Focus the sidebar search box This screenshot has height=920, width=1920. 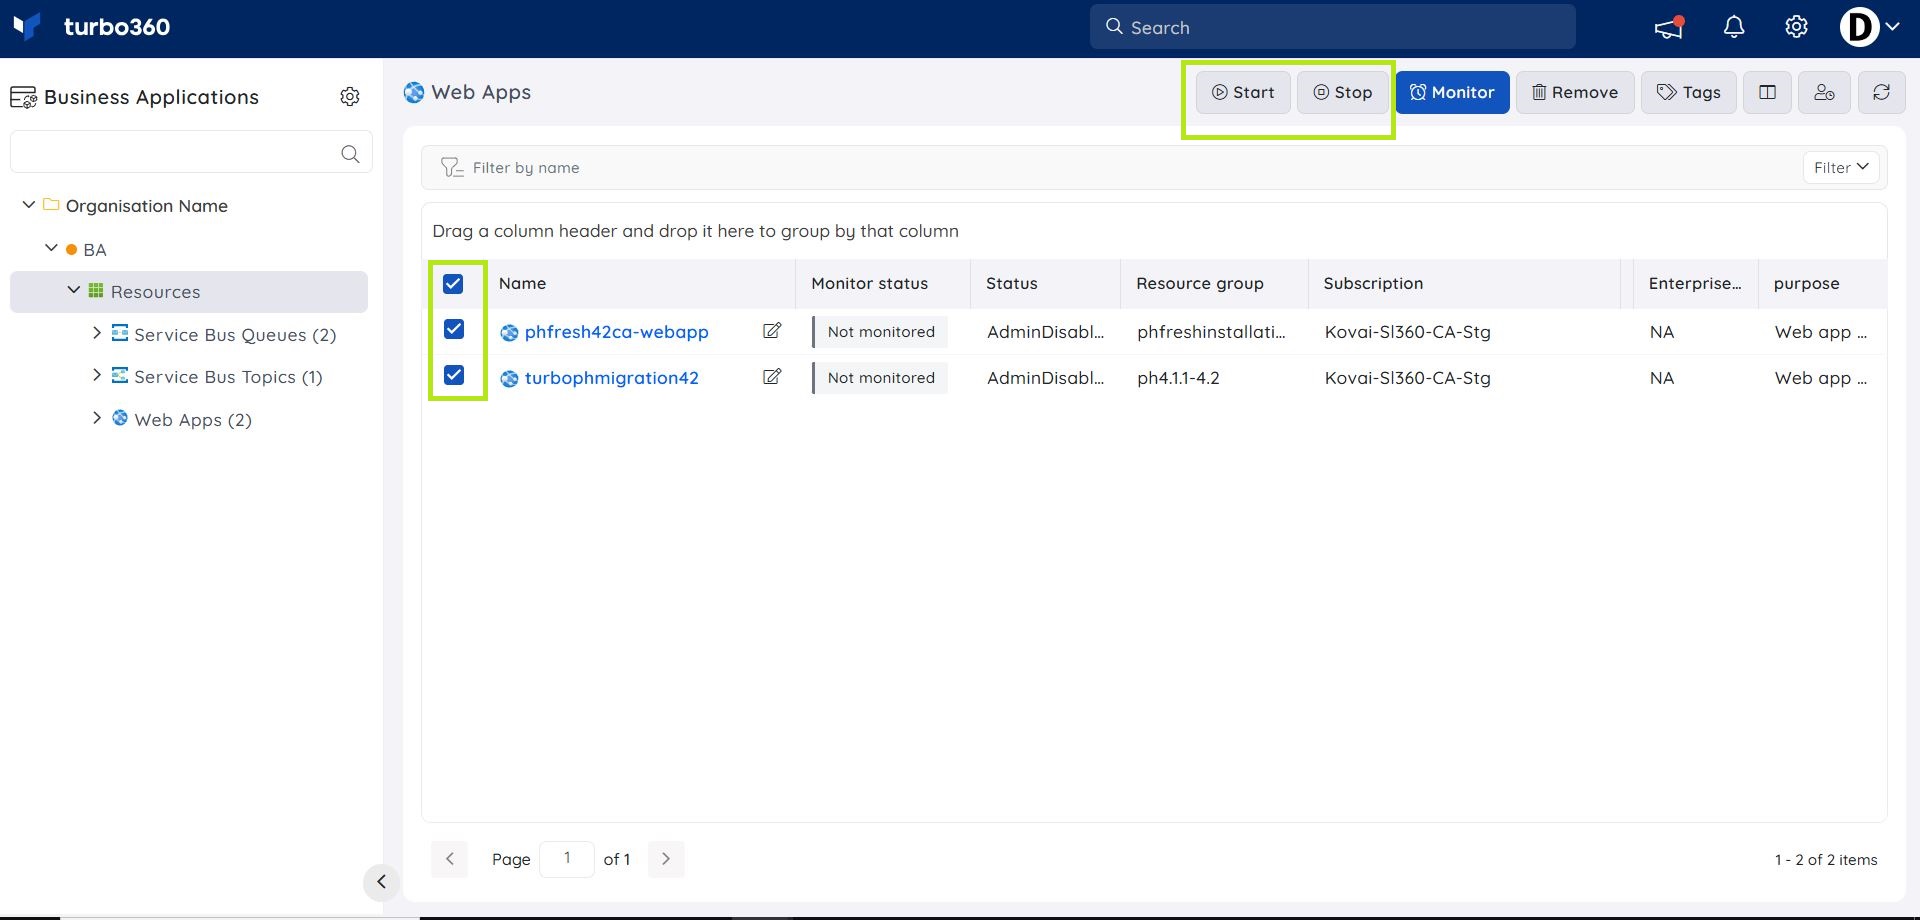191,153
